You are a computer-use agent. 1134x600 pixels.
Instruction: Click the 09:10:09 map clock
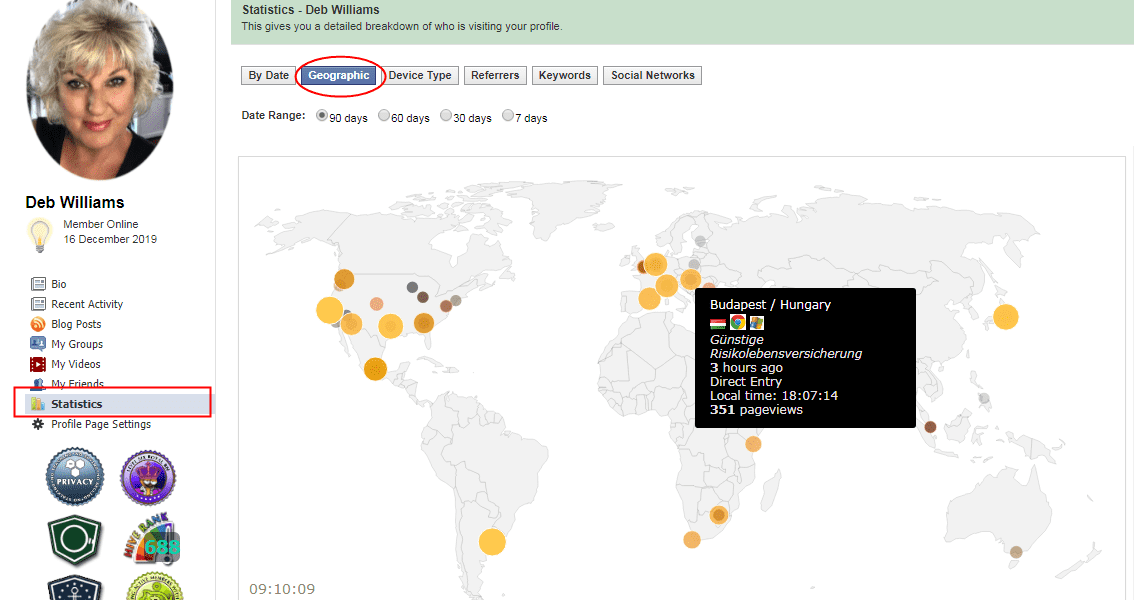(x=282, y=589)
